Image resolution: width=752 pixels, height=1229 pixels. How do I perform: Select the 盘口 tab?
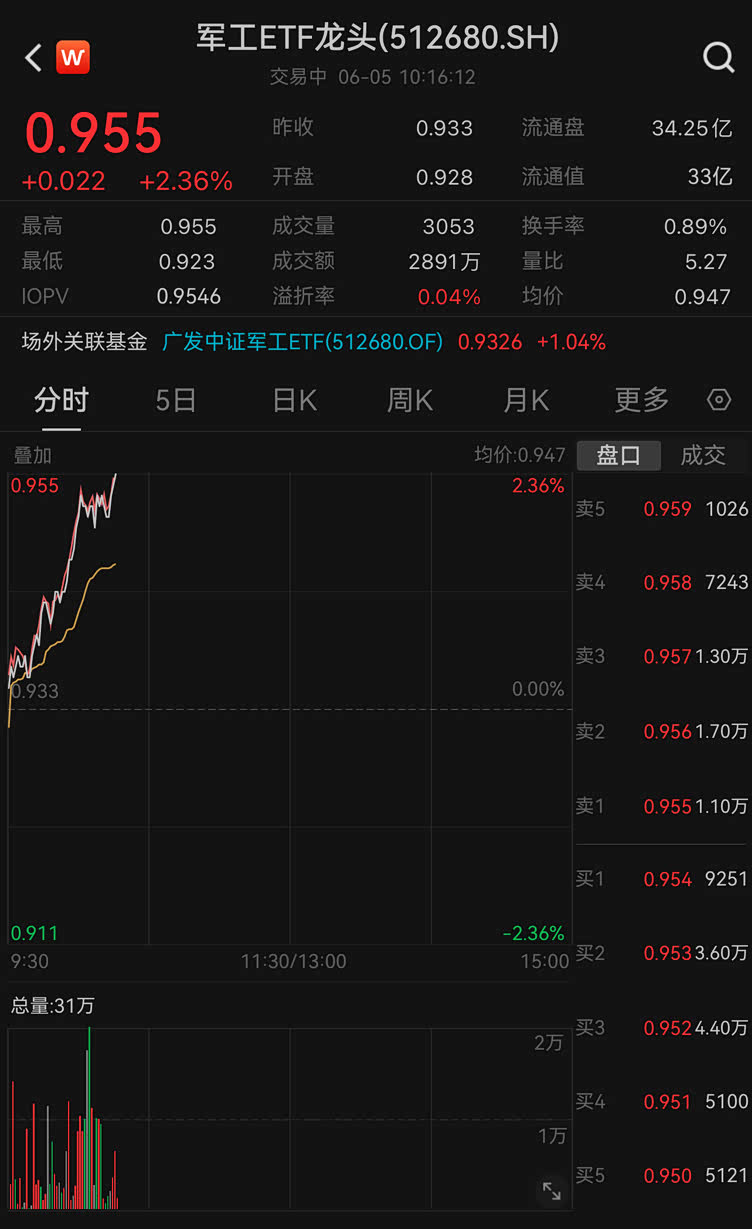(x=619, y=454)
